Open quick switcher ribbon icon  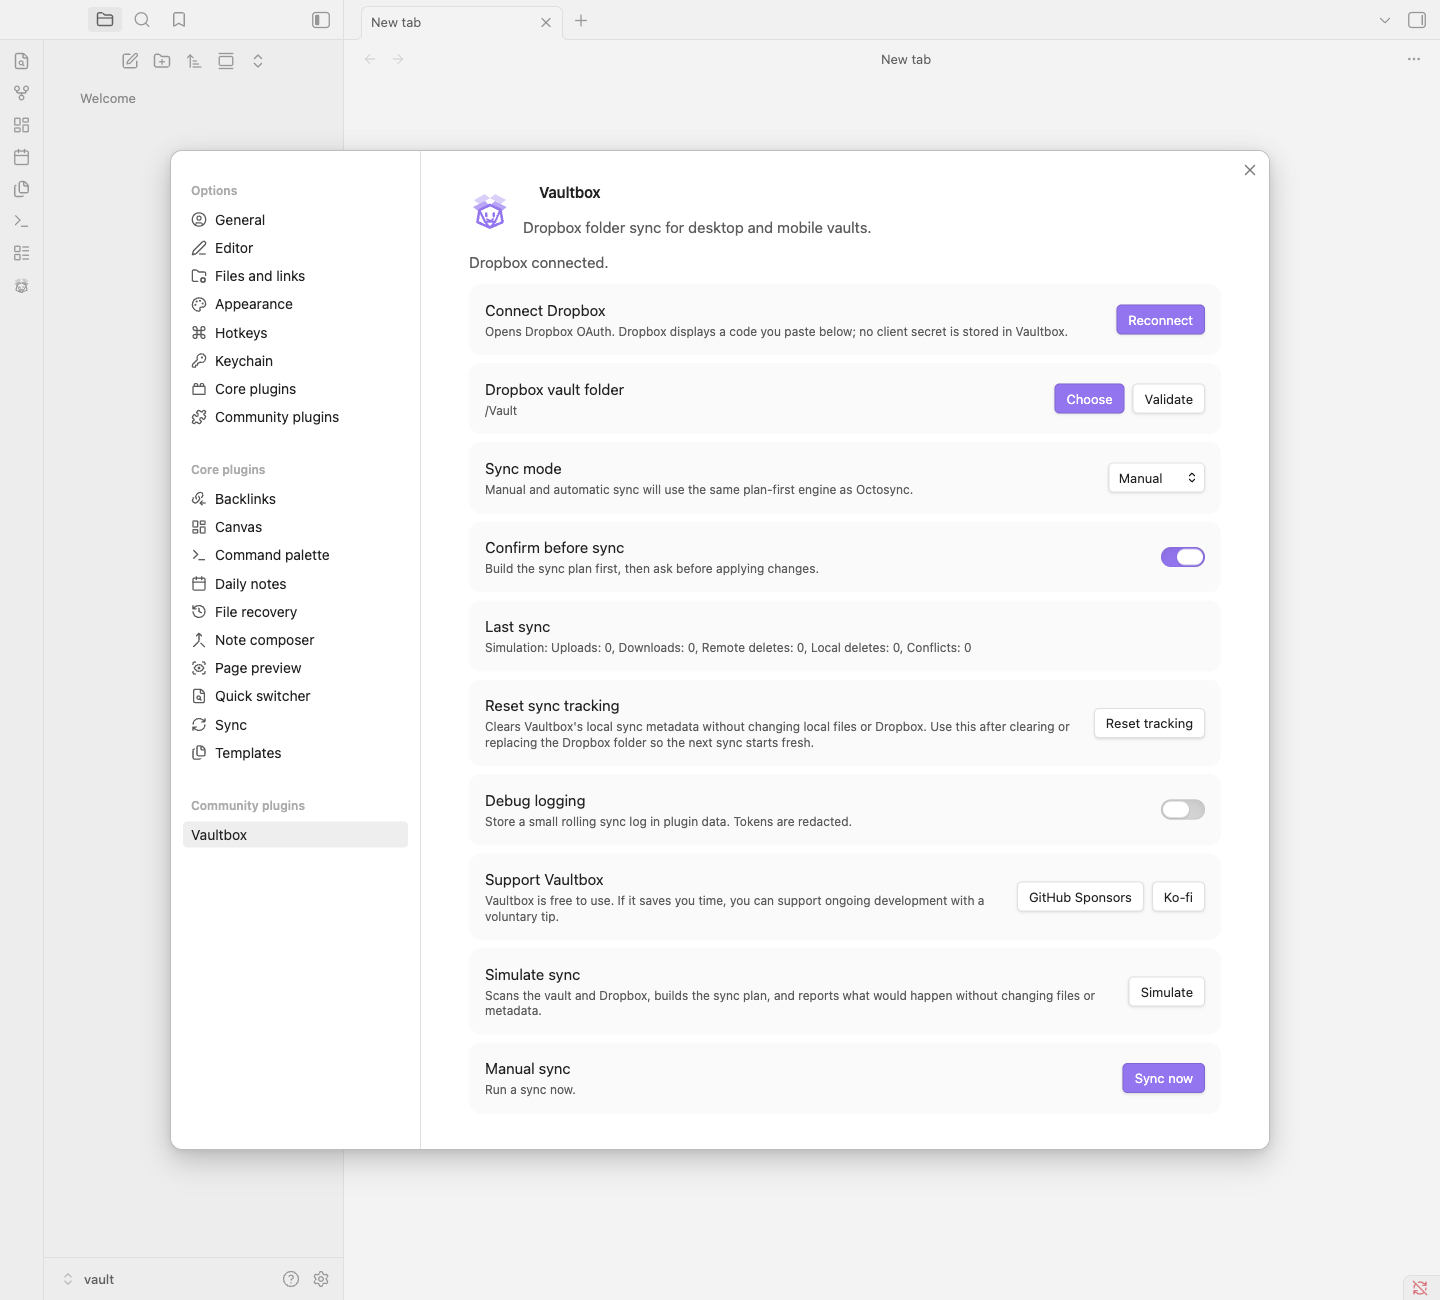(x=22, y=61)
